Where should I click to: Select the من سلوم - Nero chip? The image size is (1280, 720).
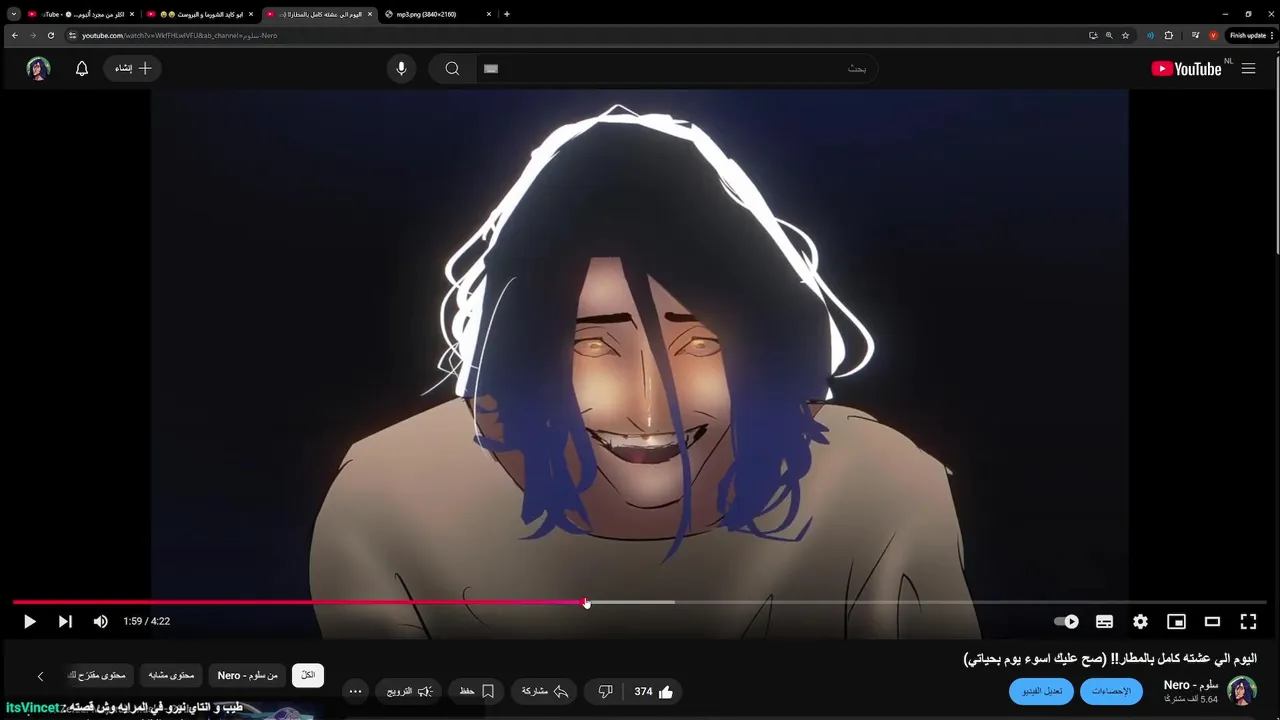point(248,675)
